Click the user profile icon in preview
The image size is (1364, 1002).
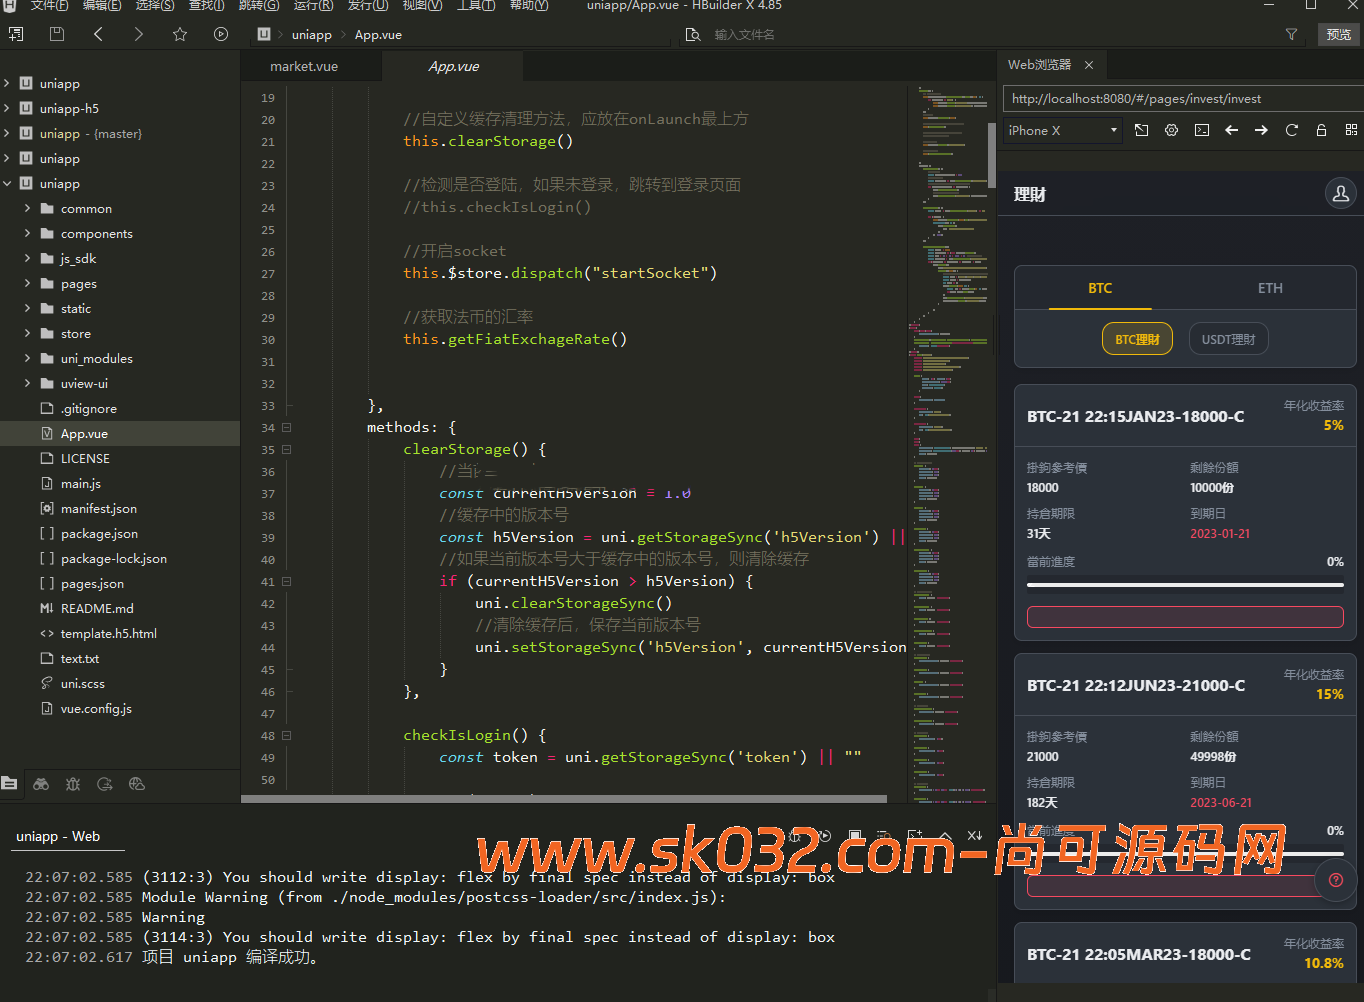click(1340, 193)
